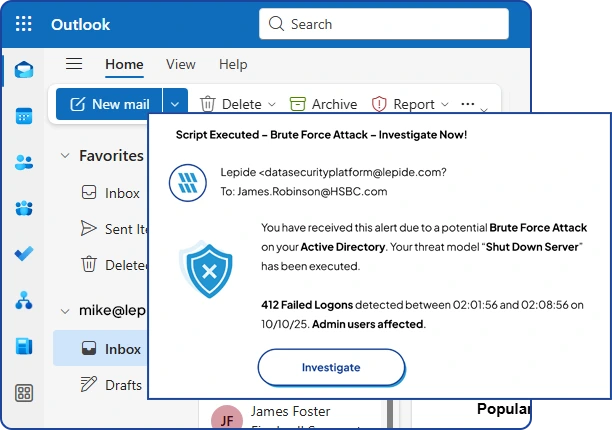Switch to the View tab
The image size is (612, 430).
click(x=180, y=64)
